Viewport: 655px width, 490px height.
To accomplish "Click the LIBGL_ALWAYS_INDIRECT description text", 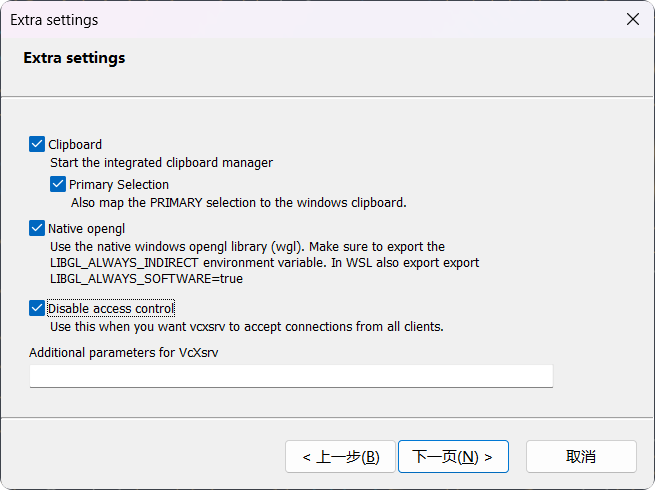I will 264,263.
